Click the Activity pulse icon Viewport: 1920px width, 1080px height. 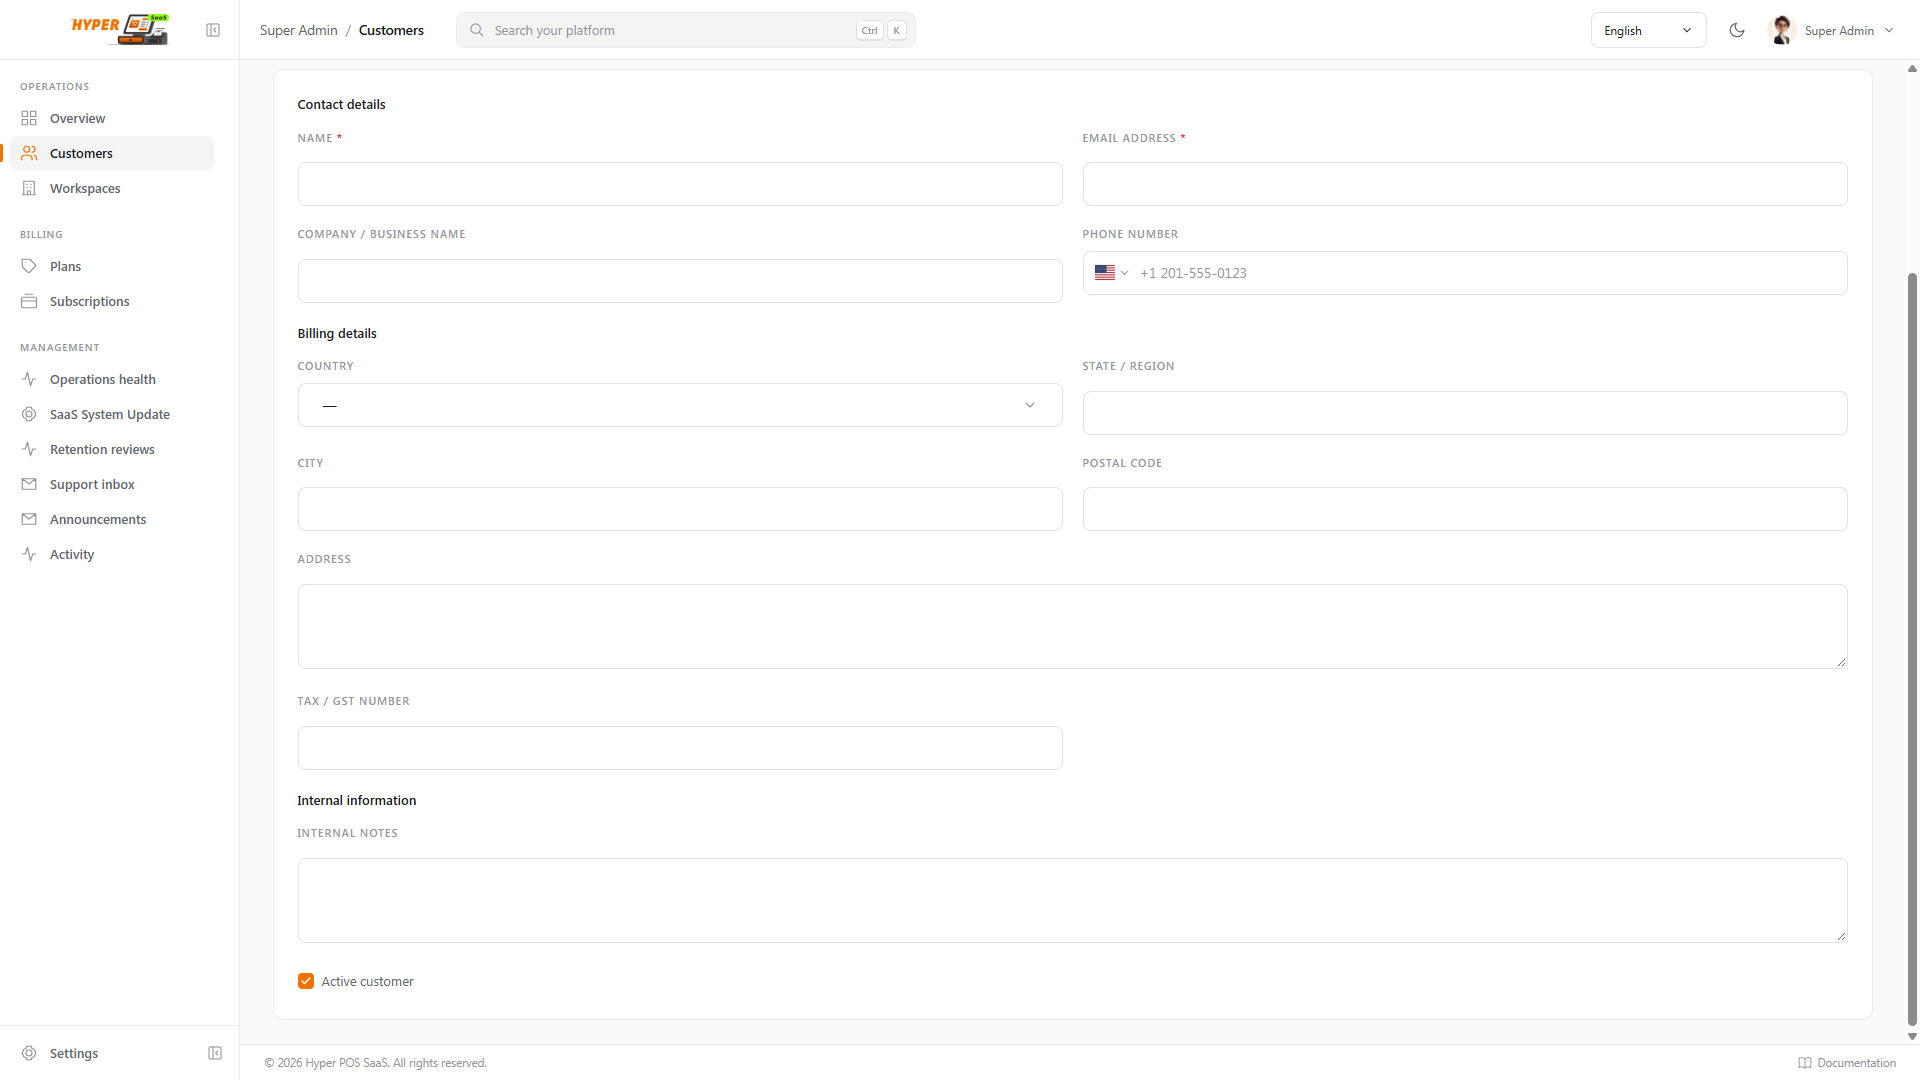29,554
